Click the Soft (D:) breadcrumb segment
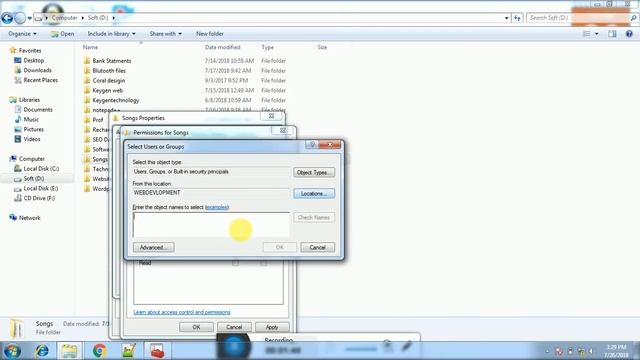The width and height of the screenshot is (640, 360). tap(98, 18)
